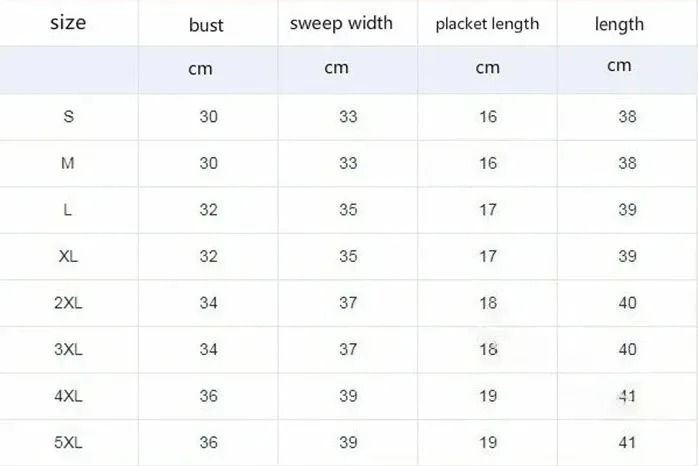Select the L size row label
Screen dimensions: 698x466
[68, 210]
